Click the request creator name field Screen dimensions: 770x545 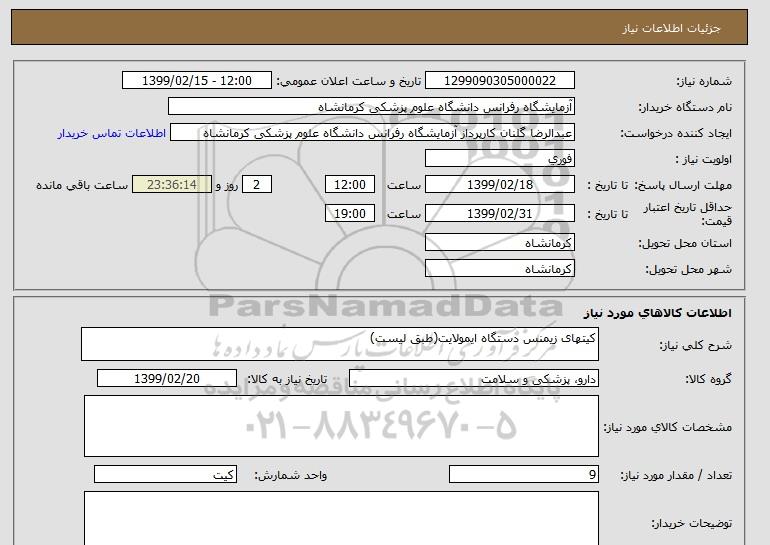tap(372, 133)
